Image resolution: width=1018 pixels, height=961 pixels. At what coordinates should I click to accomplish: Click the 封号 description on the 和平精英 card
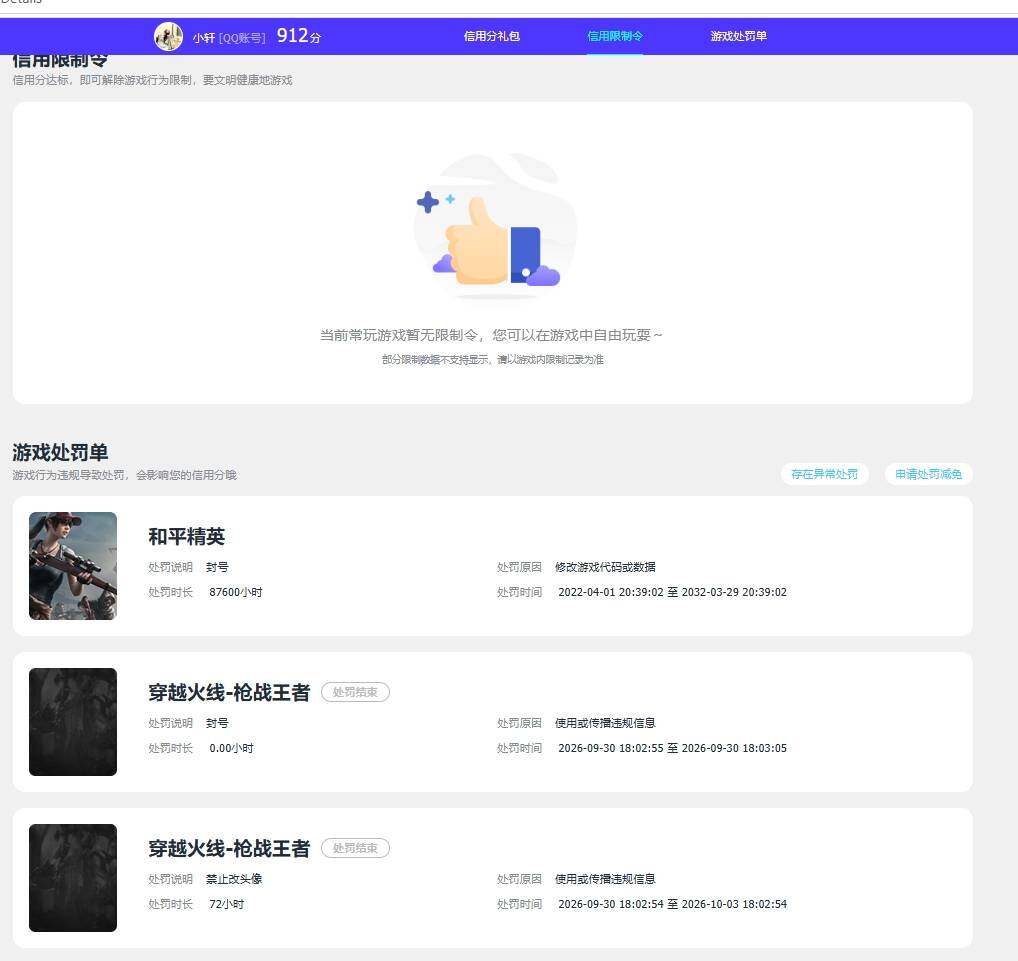coord(217,567)
